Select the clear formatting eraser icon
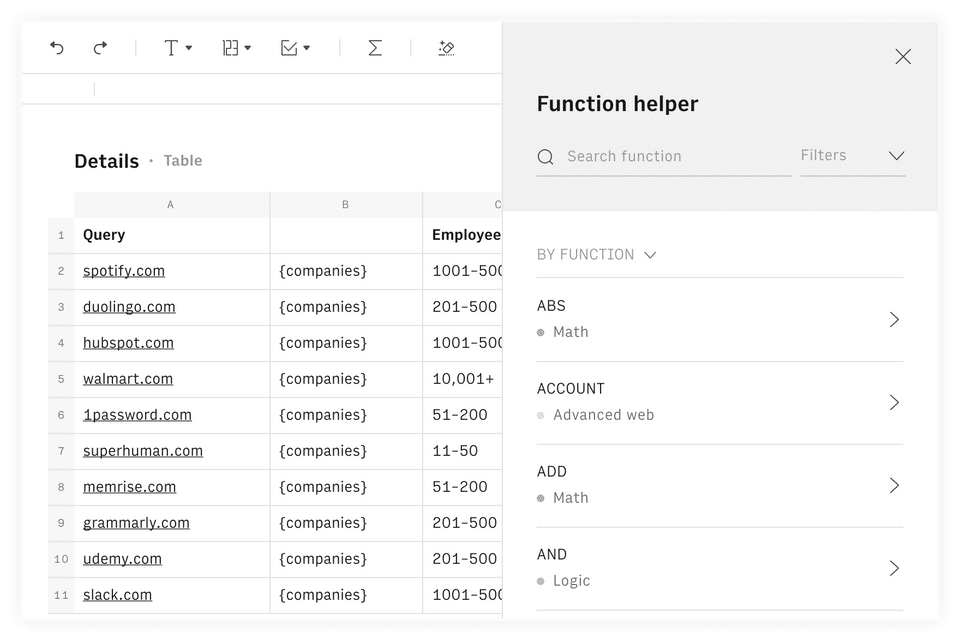The image size is (960, 640). 447,48
